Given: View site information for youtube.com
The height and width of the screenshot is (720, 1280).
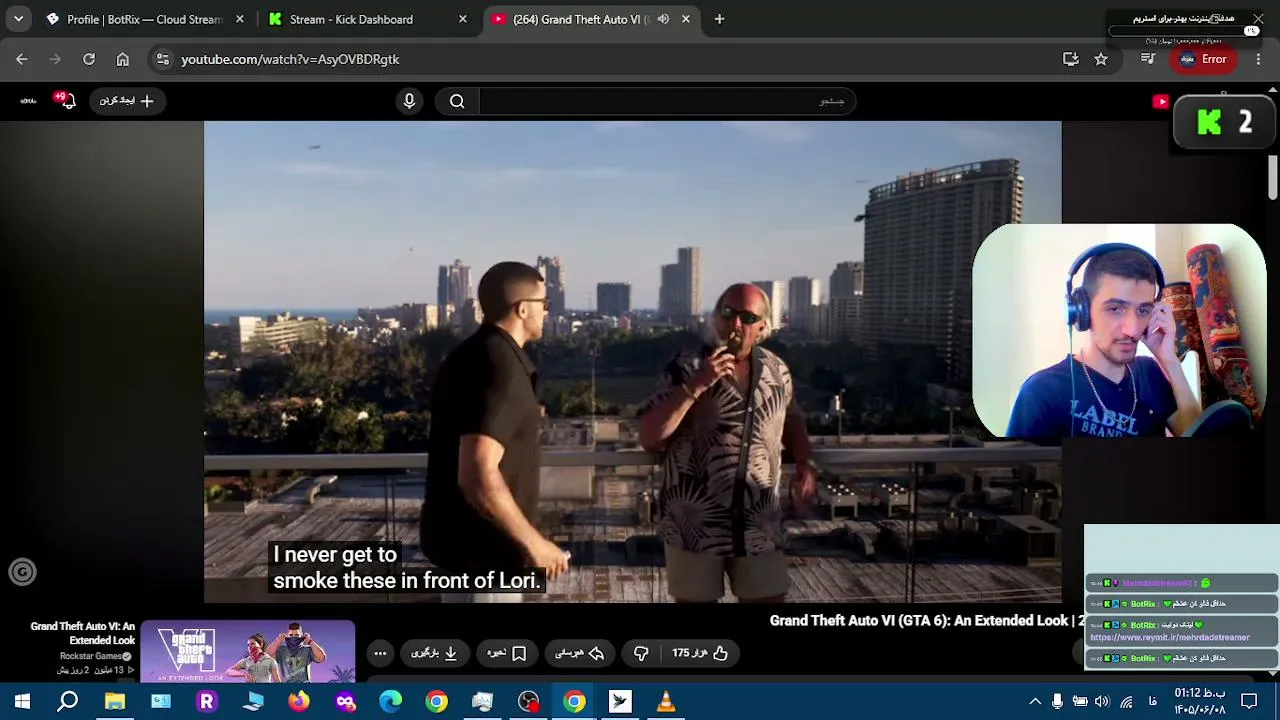Looking at the screenshot, I should click(x=163, y=59).
